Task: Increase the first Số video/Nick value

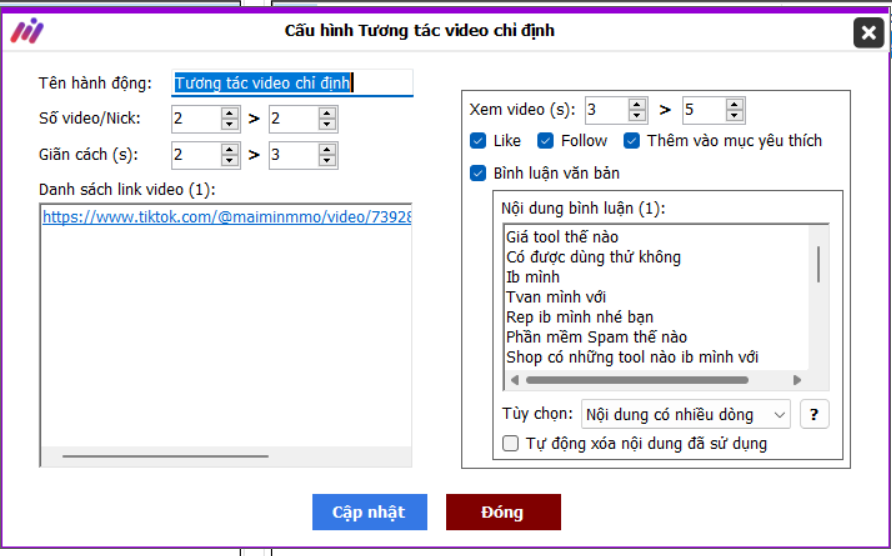Action: pos(230,114)
